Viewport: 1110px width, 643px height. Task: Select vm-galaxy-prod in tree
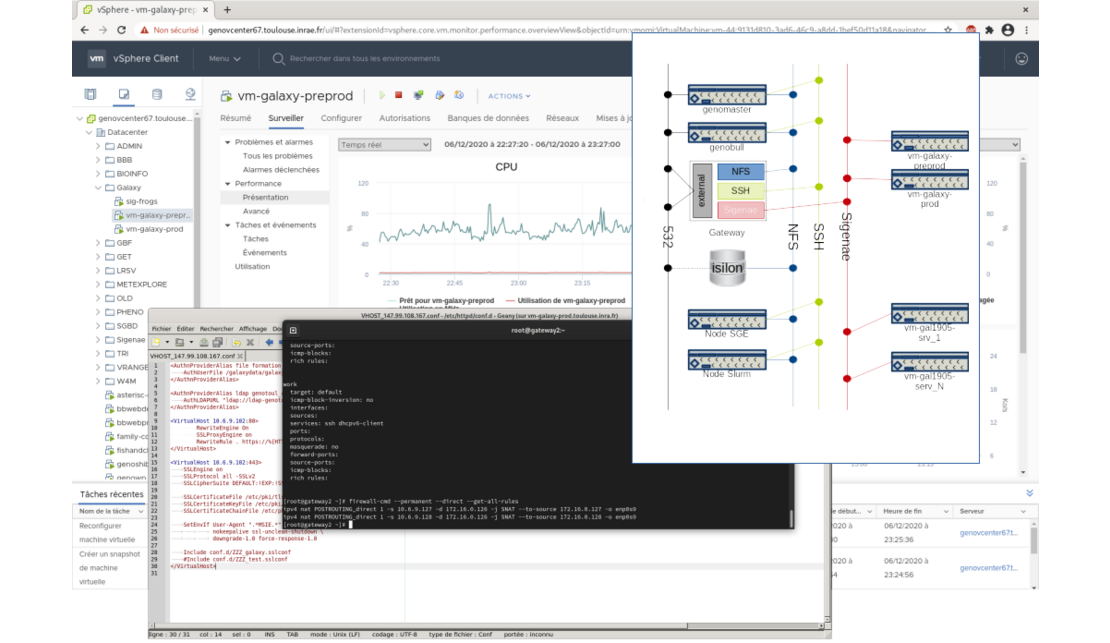(x=154, y=229)
